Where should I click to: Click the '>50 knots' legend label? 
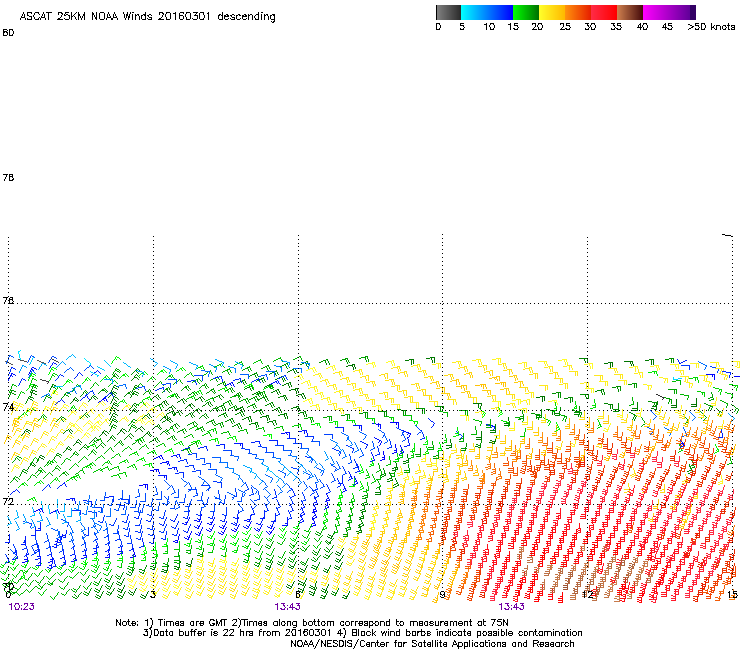point(711,27)
